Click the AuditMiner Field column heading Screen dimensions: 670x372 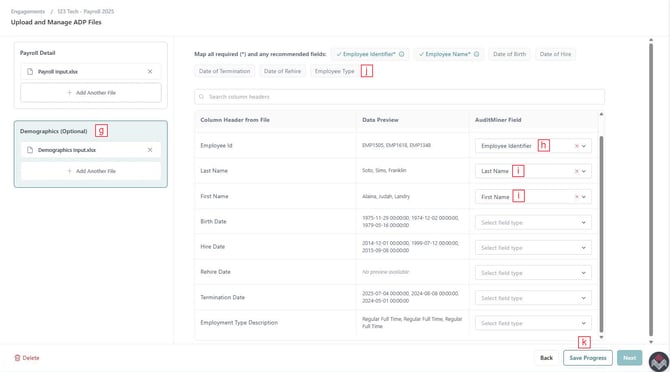point(498,120)
